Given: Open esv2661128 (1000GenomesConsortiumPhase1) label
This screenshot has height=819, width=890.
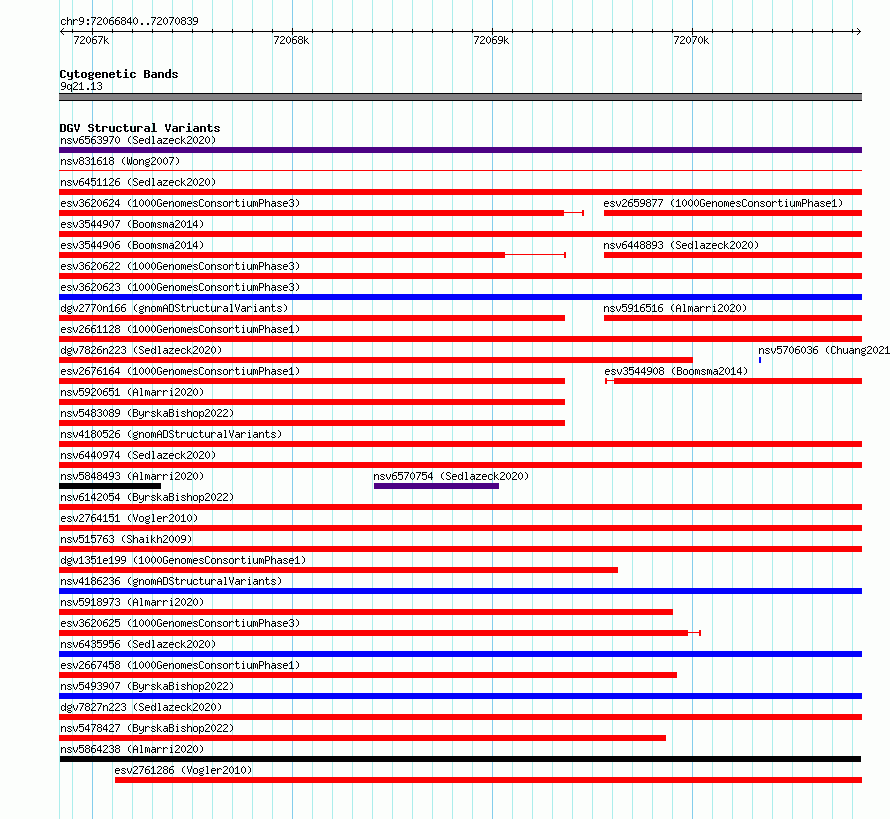Looking at the screenshot, I should tap(180, 329).
